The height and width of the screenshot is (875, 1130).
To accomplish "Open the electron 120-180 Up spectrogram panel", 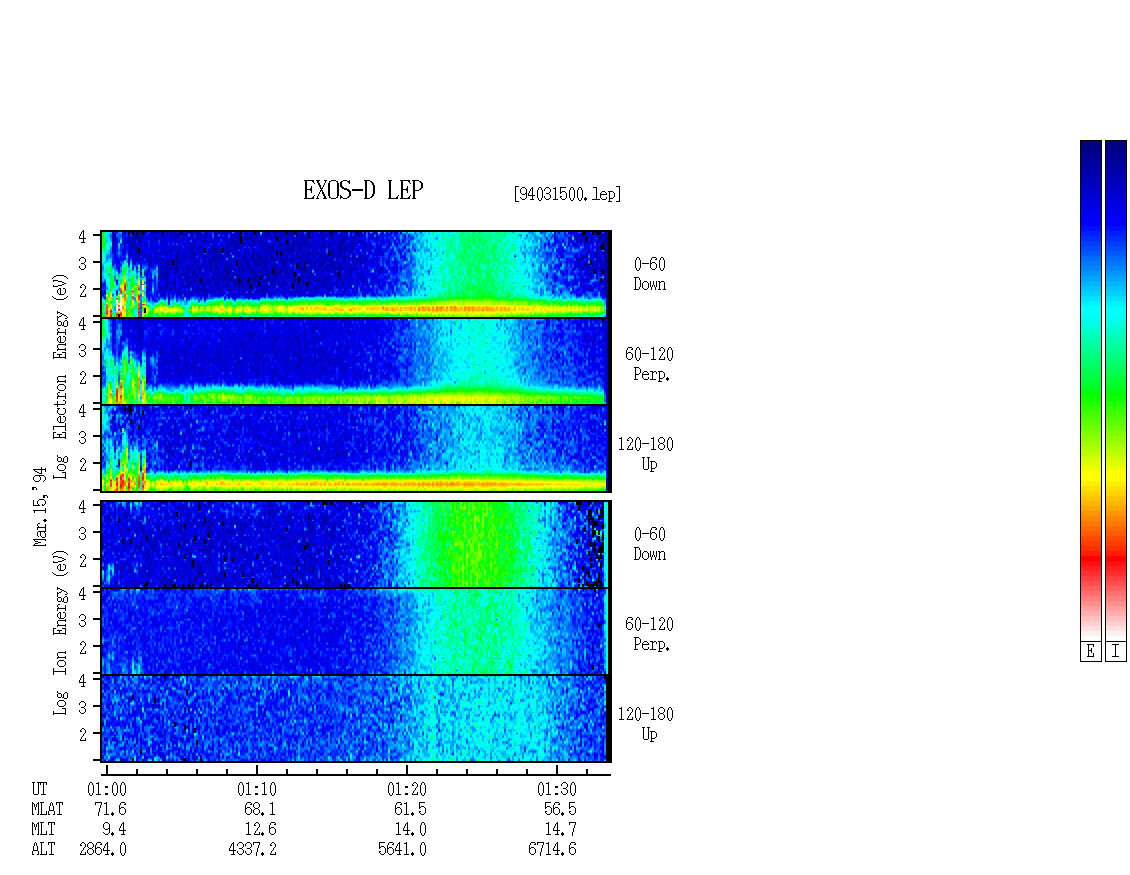I will point(355,448).
